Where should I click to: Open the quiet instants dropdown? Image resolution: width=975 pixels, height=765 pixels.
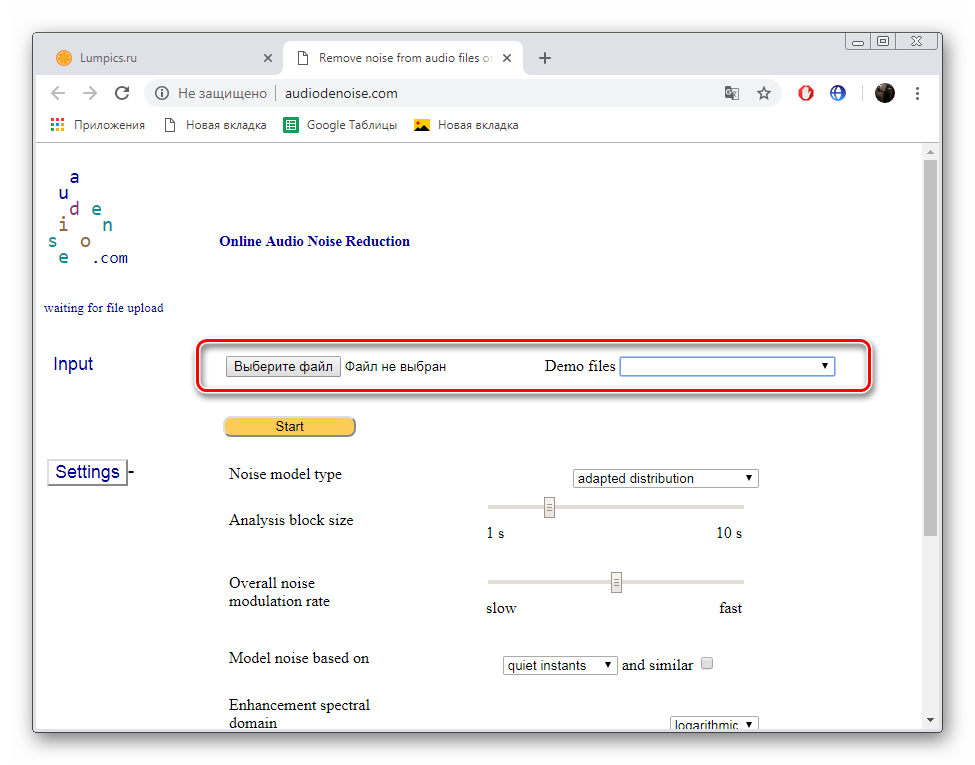560,665
